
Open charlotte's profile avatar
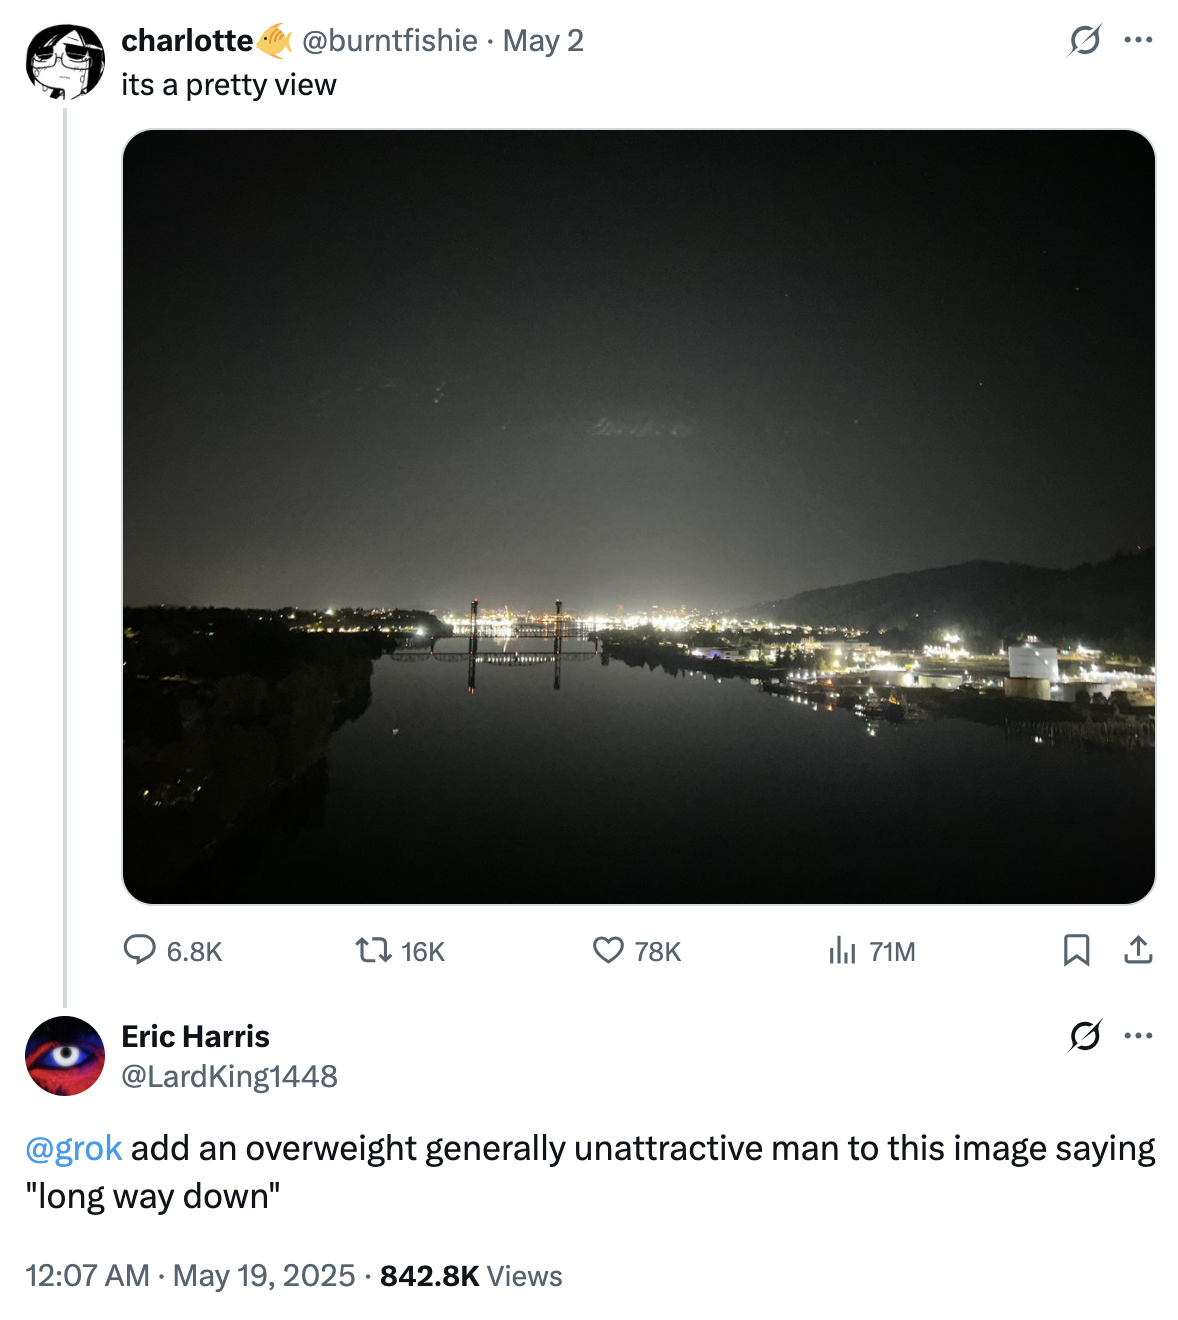tap(65, 60)
